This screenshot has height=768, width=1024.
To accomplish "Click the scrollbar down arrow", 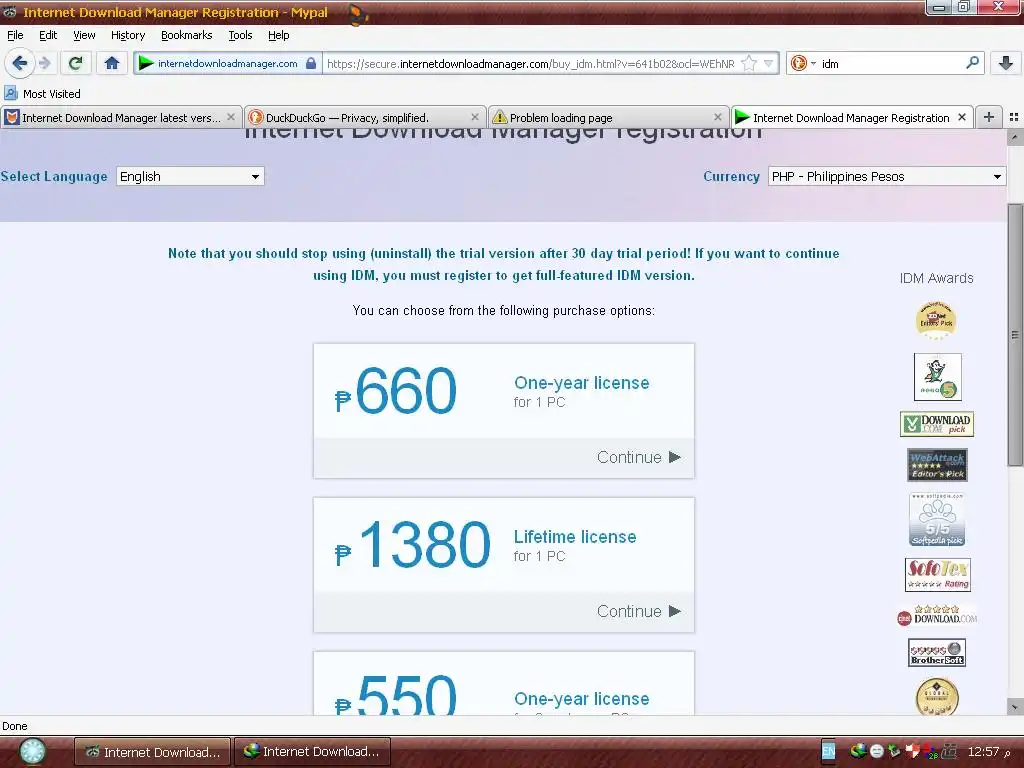I will click(1015, 707).
